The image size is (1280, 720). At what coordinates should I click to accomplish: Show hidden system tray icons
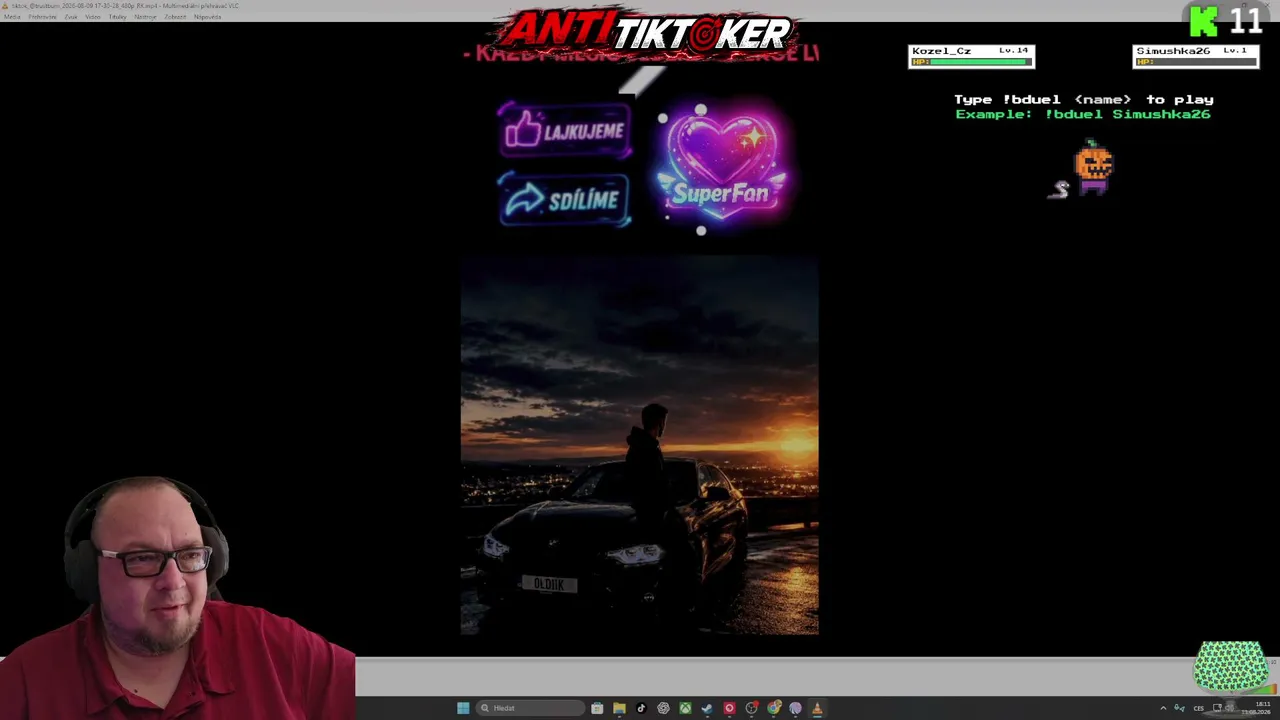(1163, 708)
